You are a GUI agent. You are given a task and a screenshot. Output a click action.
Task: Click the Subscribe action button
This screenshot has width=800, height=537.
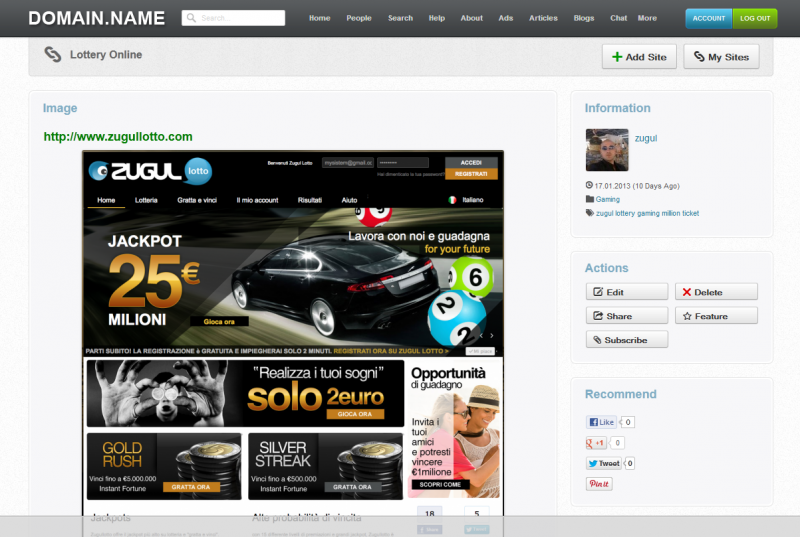(x=627, y=340)
